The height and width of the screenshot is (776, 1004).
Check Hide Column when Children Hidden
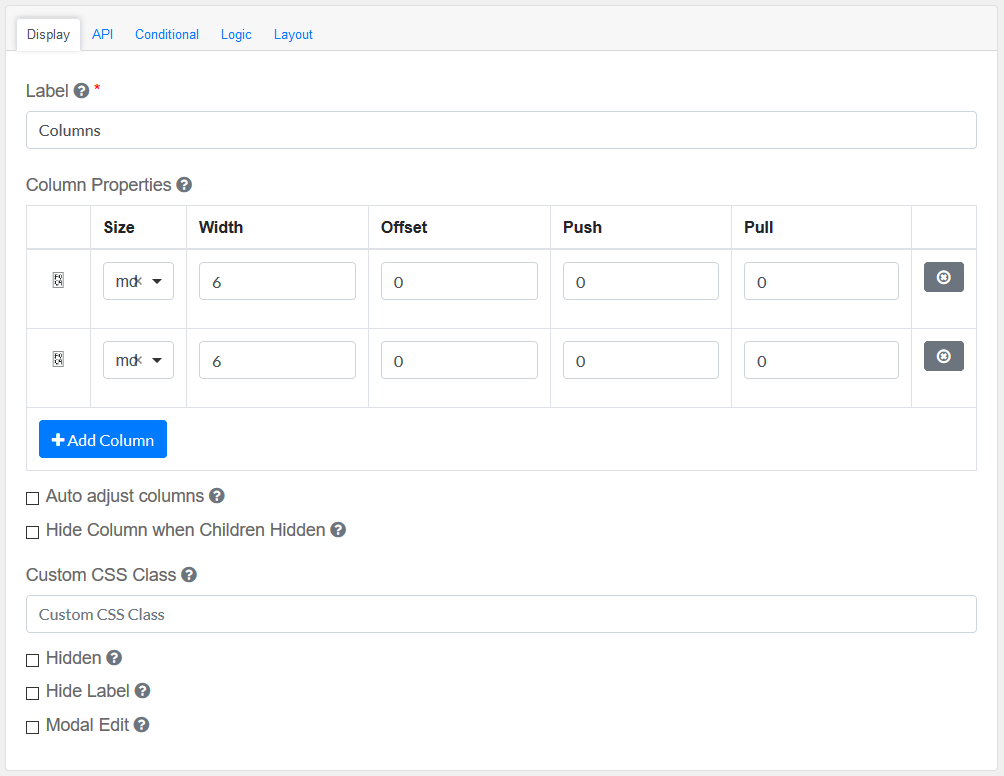(x=33, y=532)
